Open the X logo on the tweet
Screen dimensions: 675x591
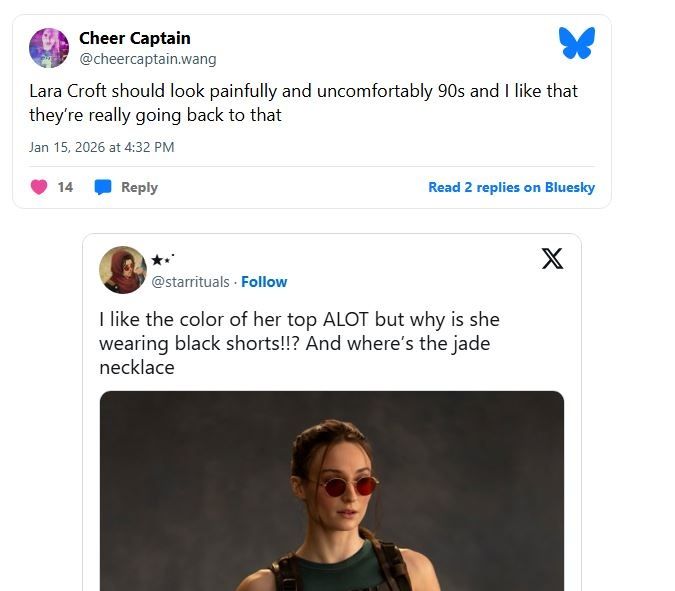tap(552, 259)
